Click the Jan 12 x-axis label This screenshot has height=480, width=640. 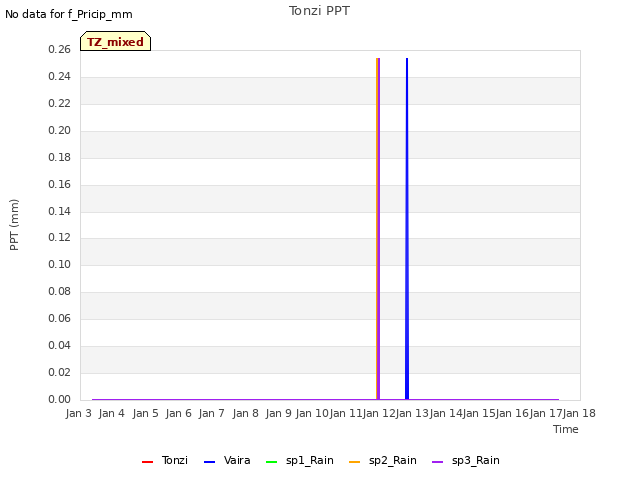379,413
